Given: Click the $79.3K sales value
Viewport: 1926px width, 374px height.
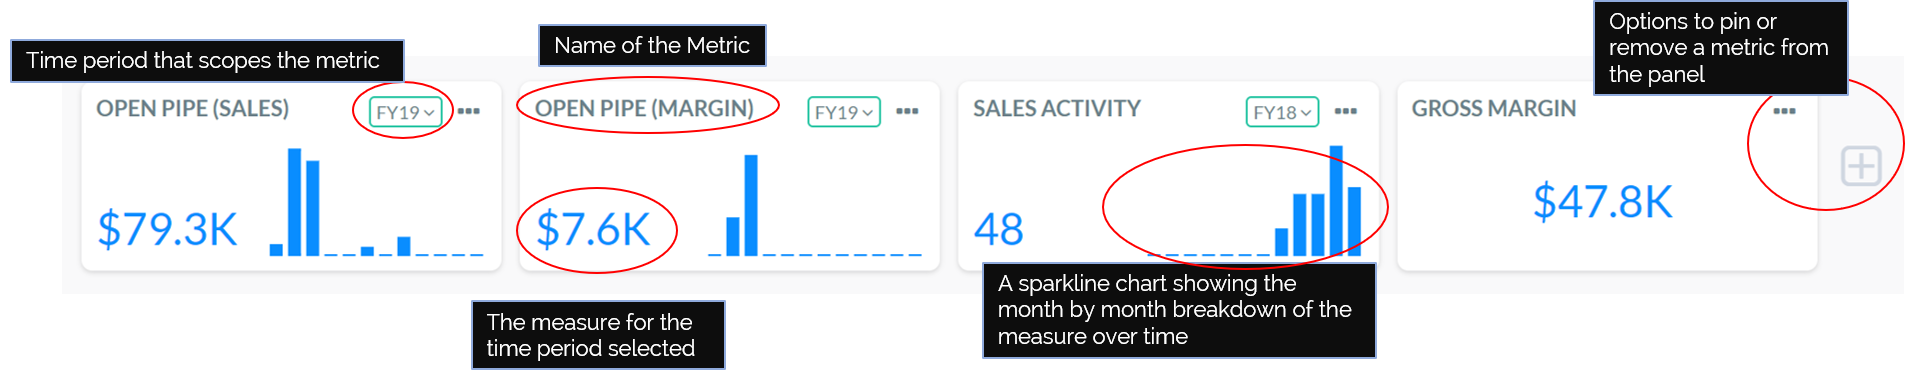Looking at the screenshot, I should point(167,229).
